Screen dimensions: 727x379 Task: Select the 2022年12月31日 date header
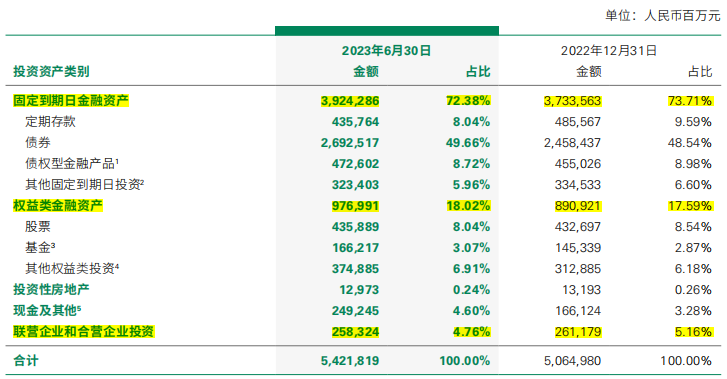tap(609, 51)
